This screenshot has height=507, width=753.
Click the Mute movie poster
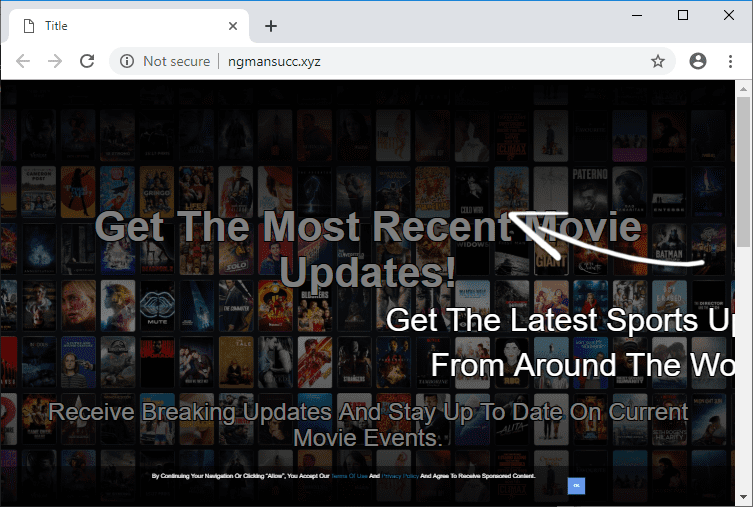[x=157, y=304]
